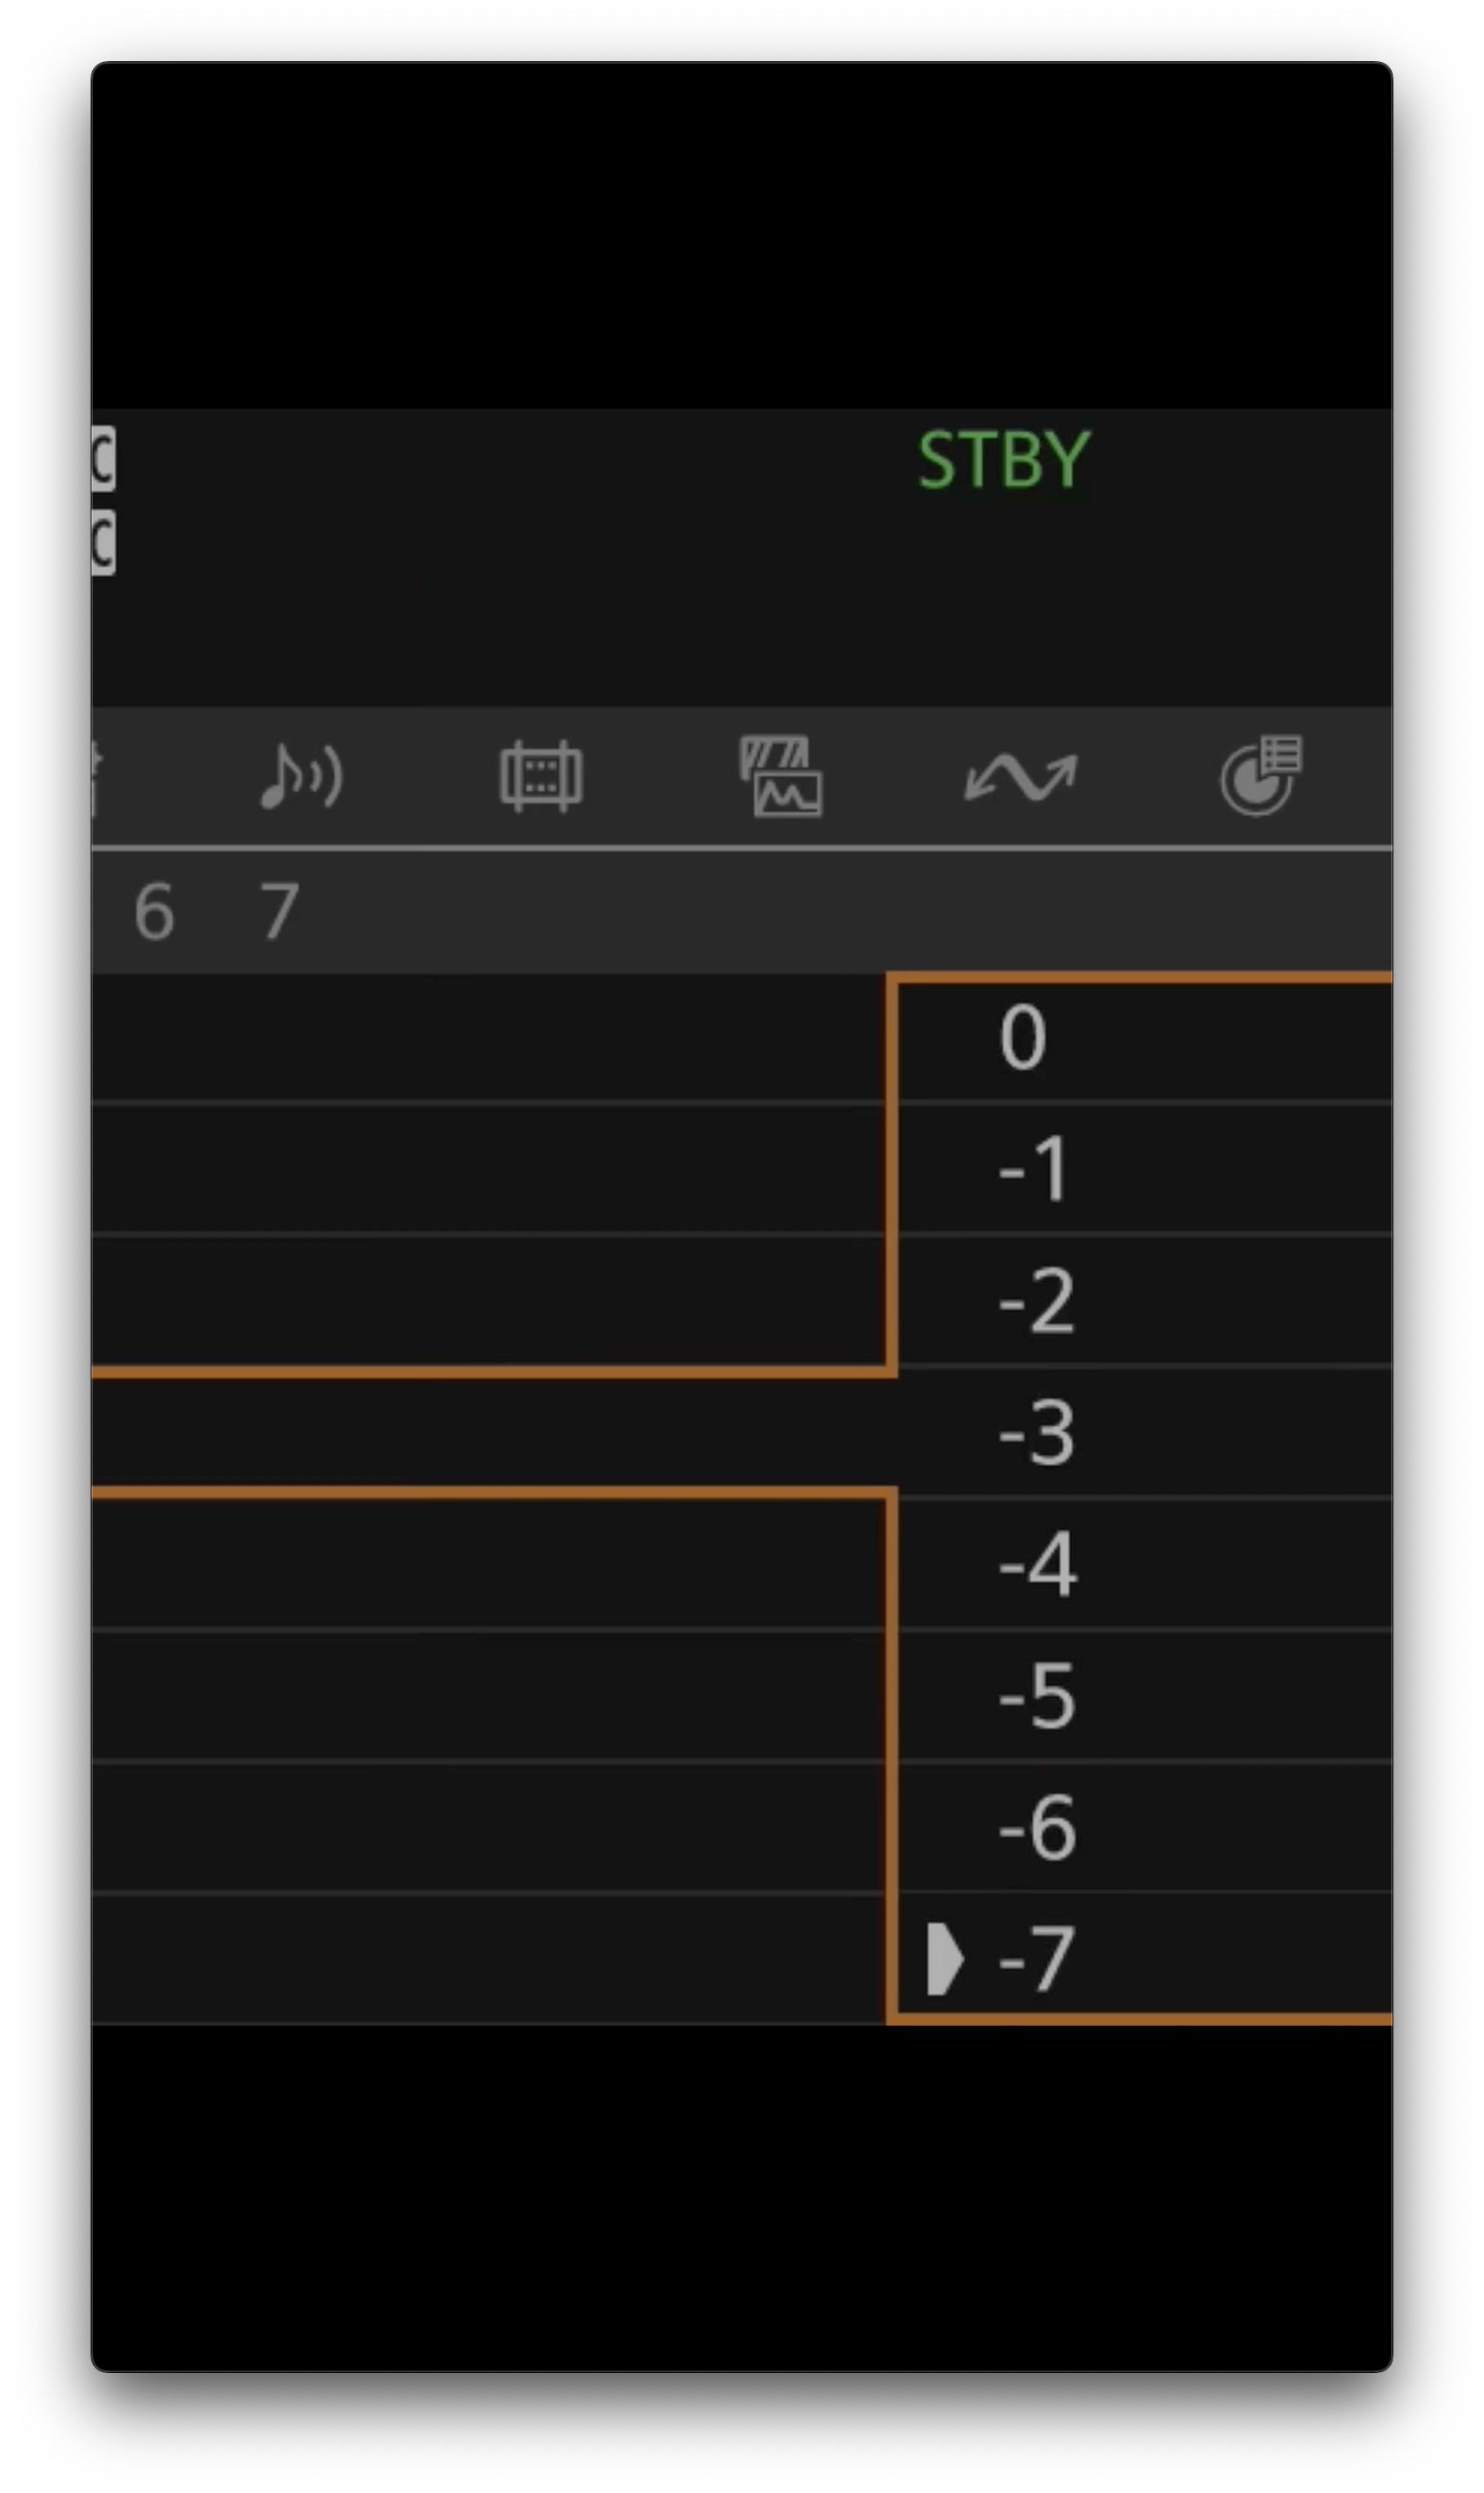Select the 0 value option
This screenshot has height=2493, width=1484.
(x=1023, y=1039)
